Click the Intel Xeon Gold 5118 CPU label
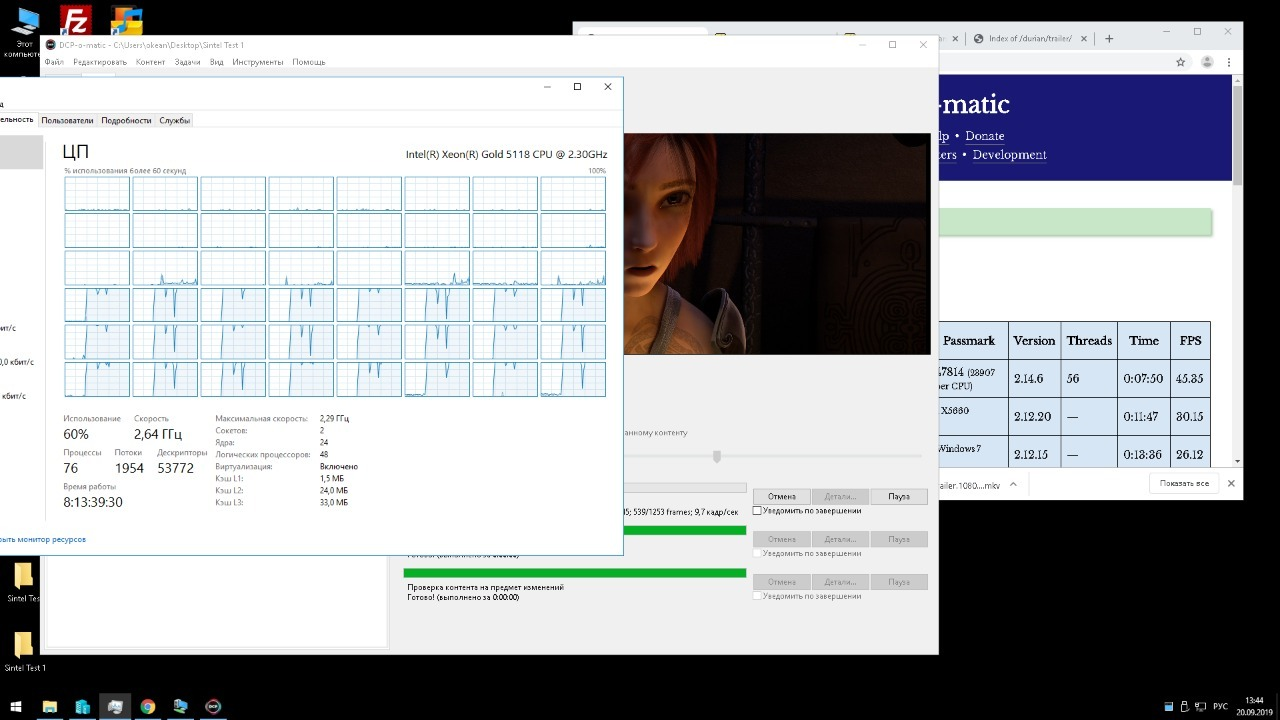Viewport: 1280px width, 720px height. pyautogui.click(x=506, y=154)
